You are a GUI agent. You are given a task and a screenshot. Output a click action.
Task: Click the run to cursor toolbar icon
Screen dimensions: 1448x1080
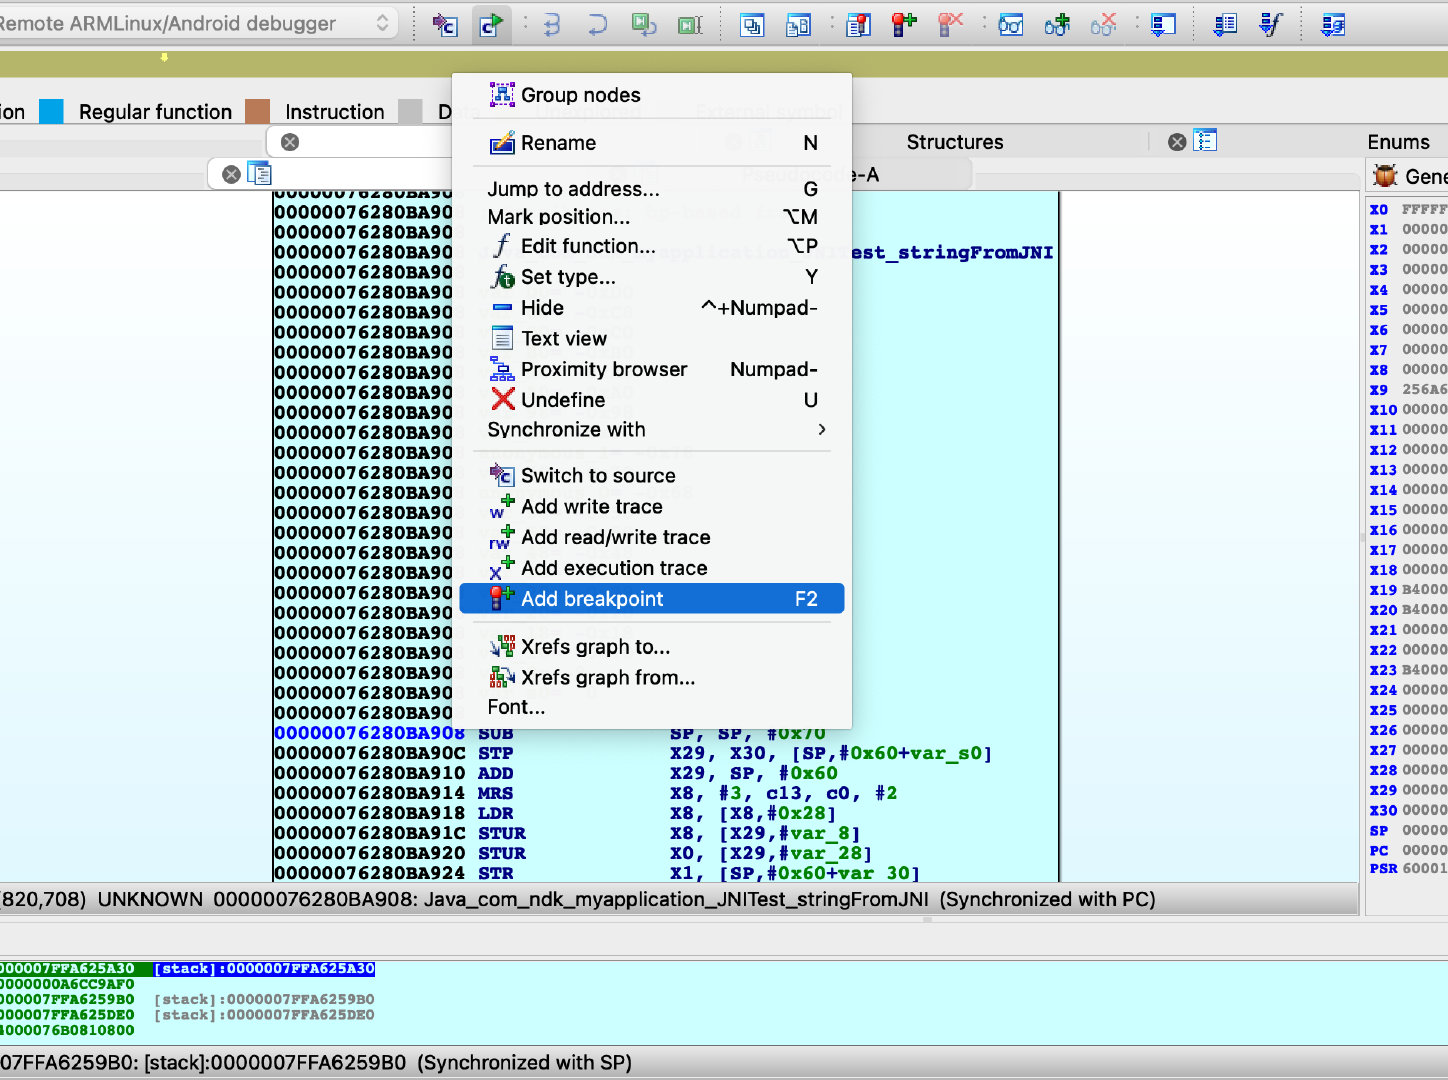click(690, 24)
